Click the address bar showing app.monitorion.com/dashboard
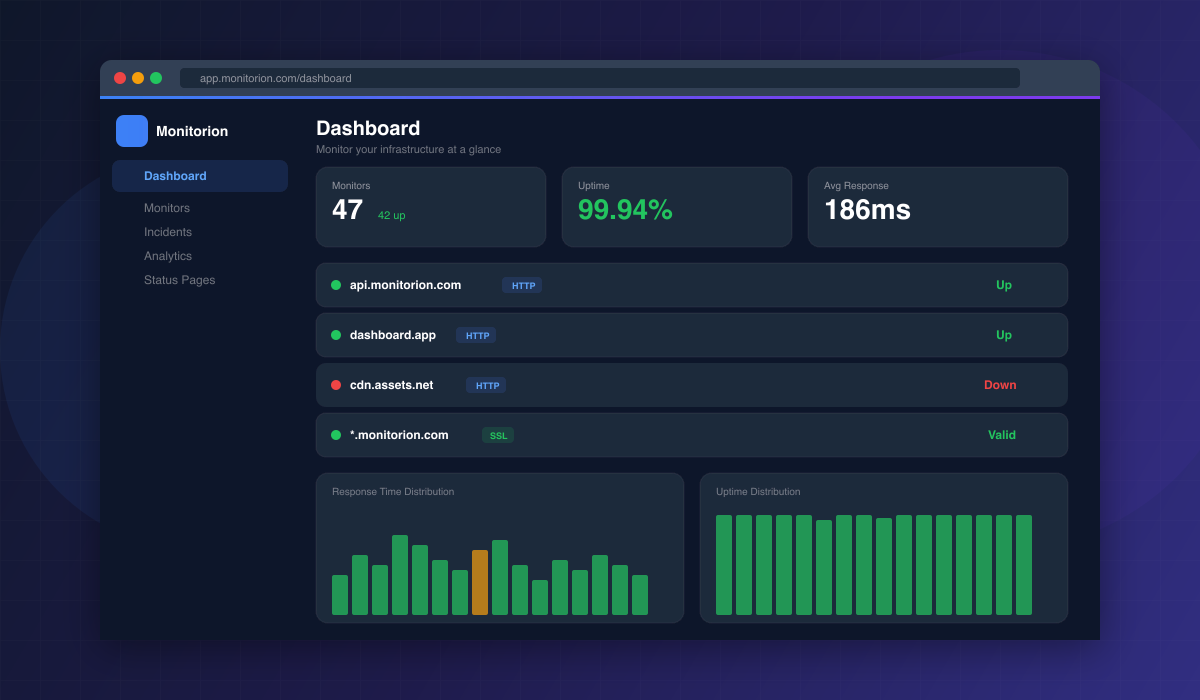This screenshot has height=700, width=1200. point(600,78)
